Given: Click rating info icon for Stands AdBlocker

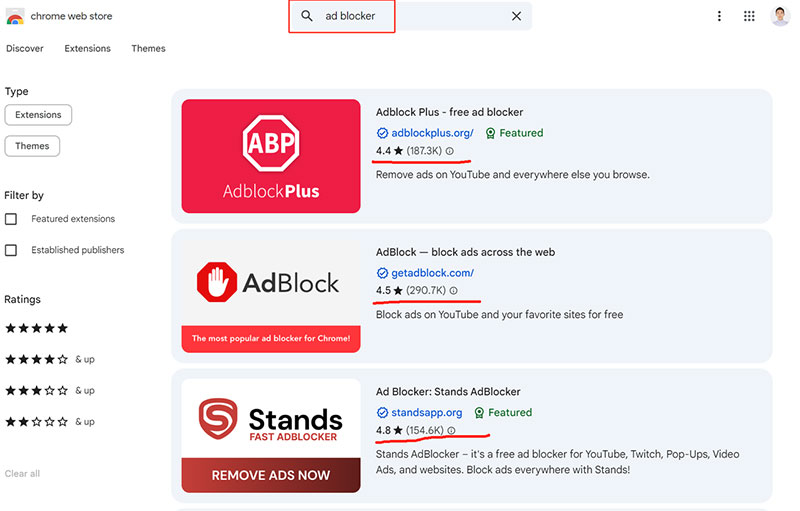Looking at the screenshot, I should click(451, 431).
